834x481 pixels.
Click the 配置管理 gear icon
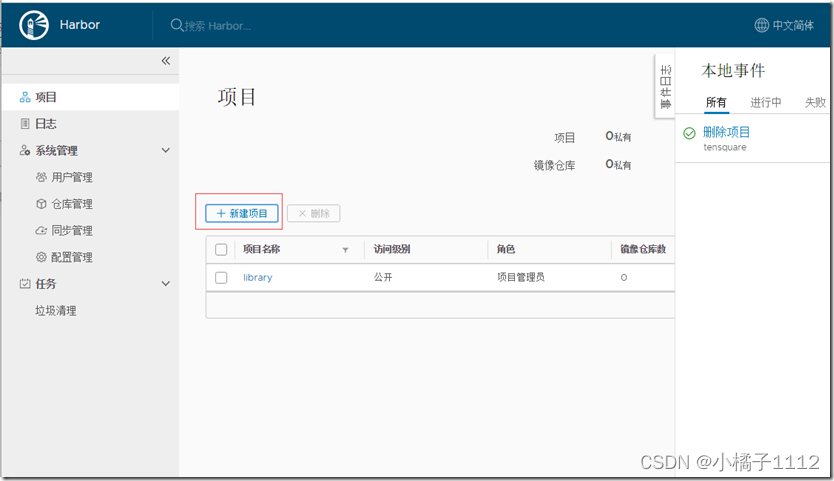41,257
